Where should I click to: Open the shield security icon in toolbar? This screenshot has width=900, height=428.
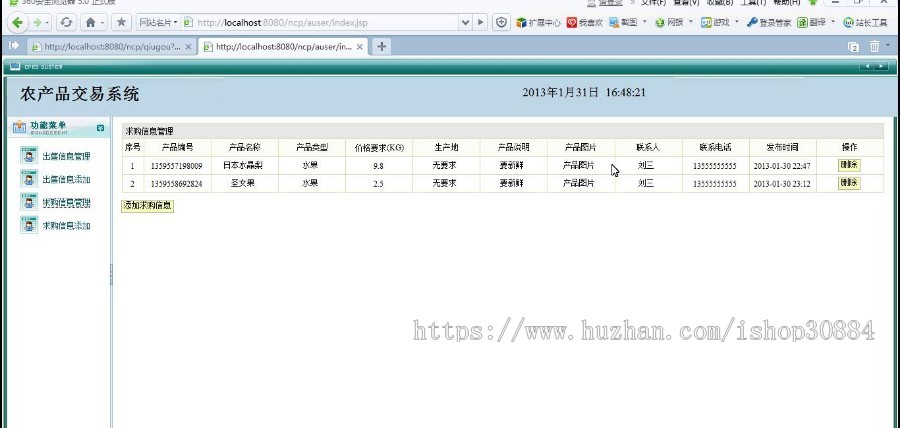(x=502, y=23)
